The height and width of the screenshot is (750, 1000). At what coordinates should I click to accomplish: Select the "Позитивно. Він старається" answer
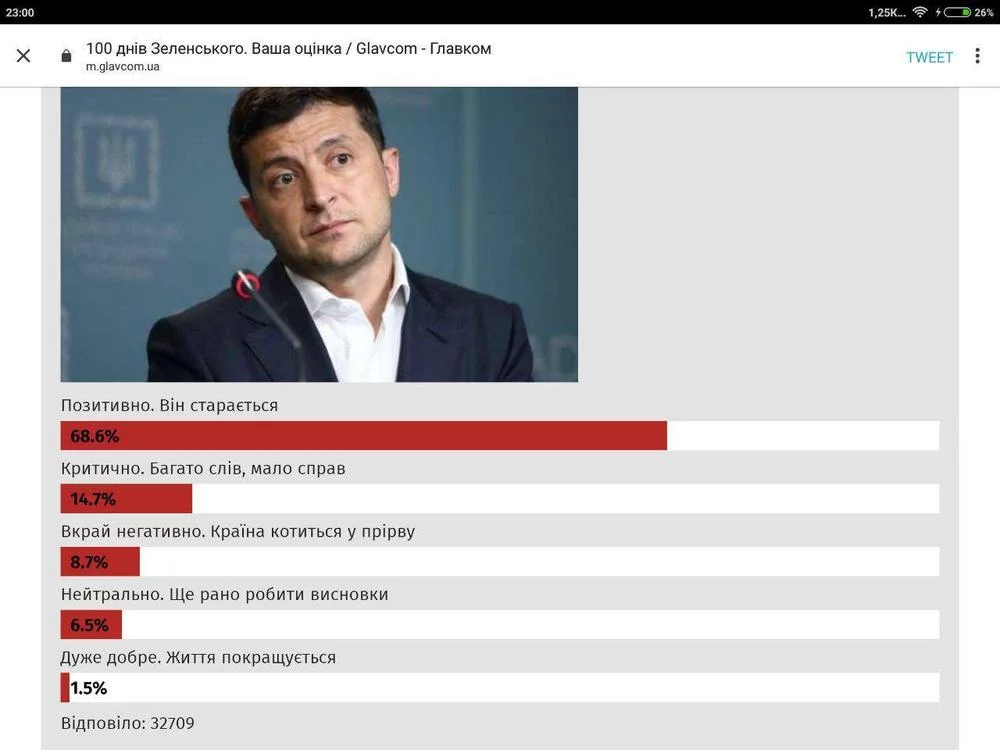tap(169, 405)
